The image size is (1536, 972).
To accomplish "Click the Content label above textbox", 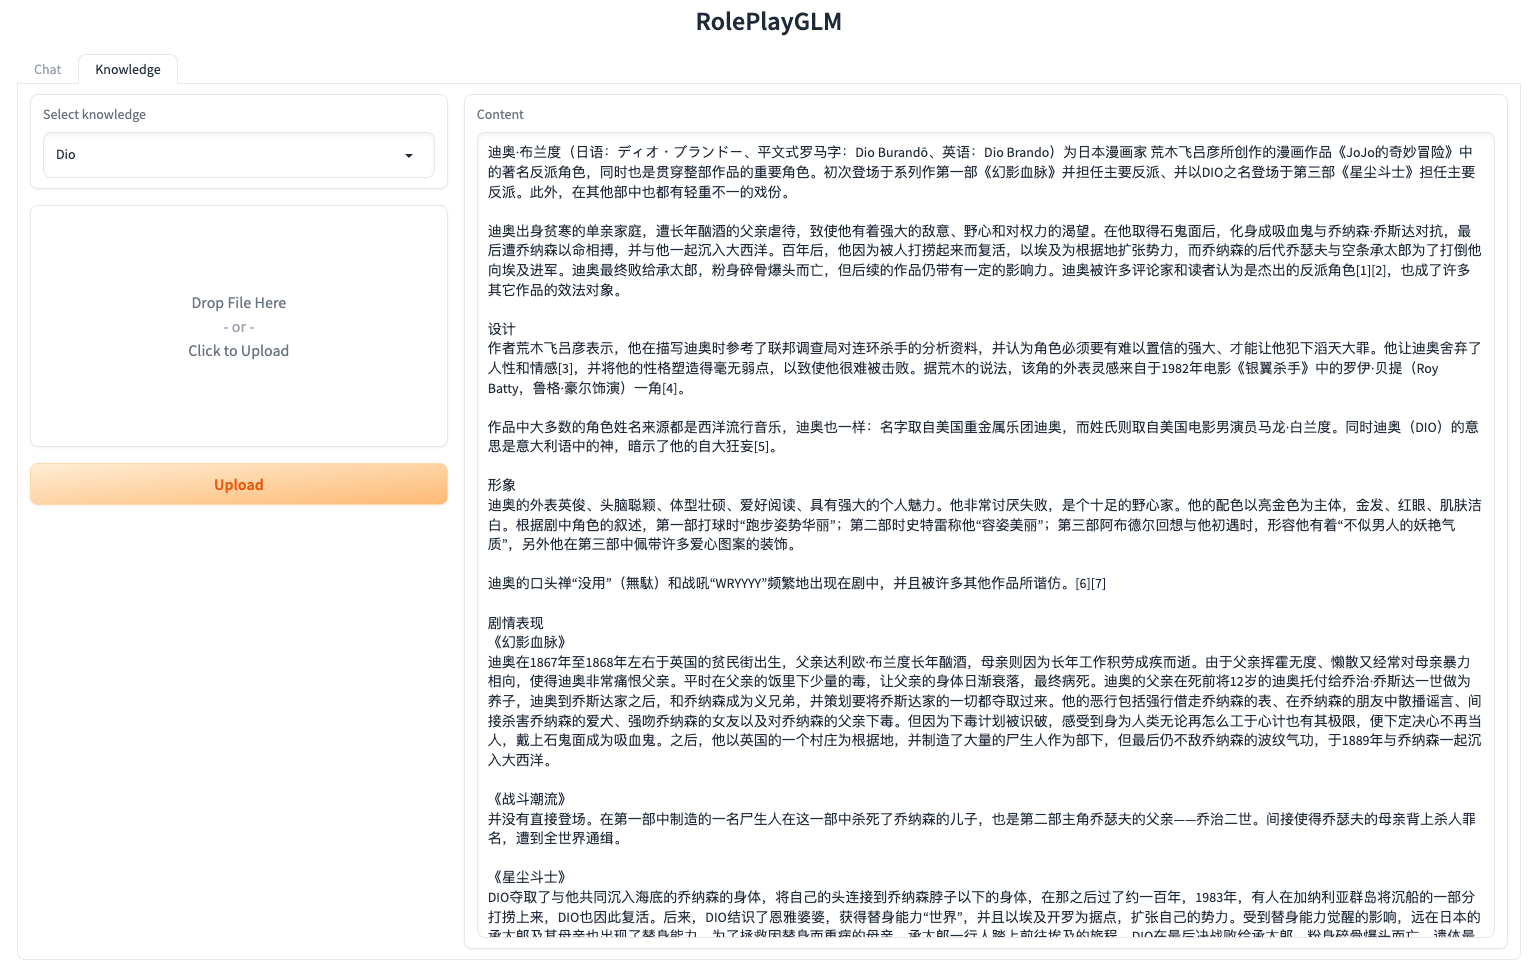I will click(x=500, y=115).
